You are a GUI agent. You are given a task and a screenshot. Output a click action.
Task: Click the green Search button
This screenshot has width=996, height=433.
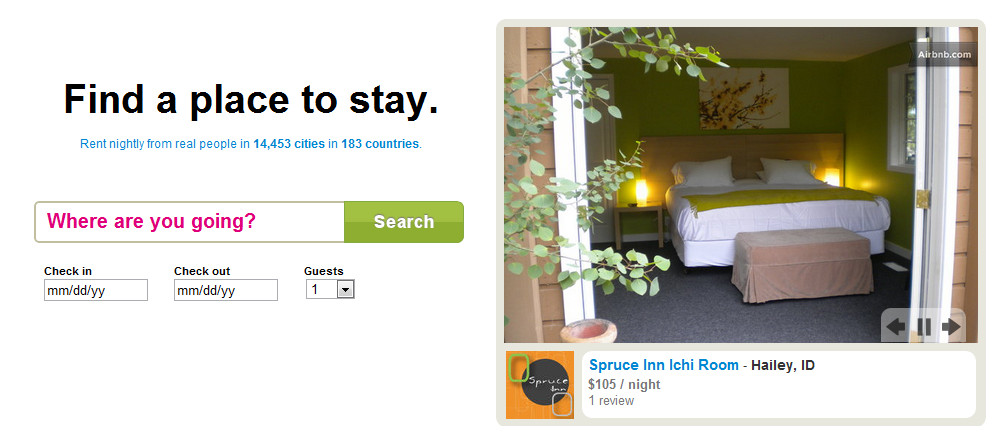pyautogui.click(x=404, y=222)
